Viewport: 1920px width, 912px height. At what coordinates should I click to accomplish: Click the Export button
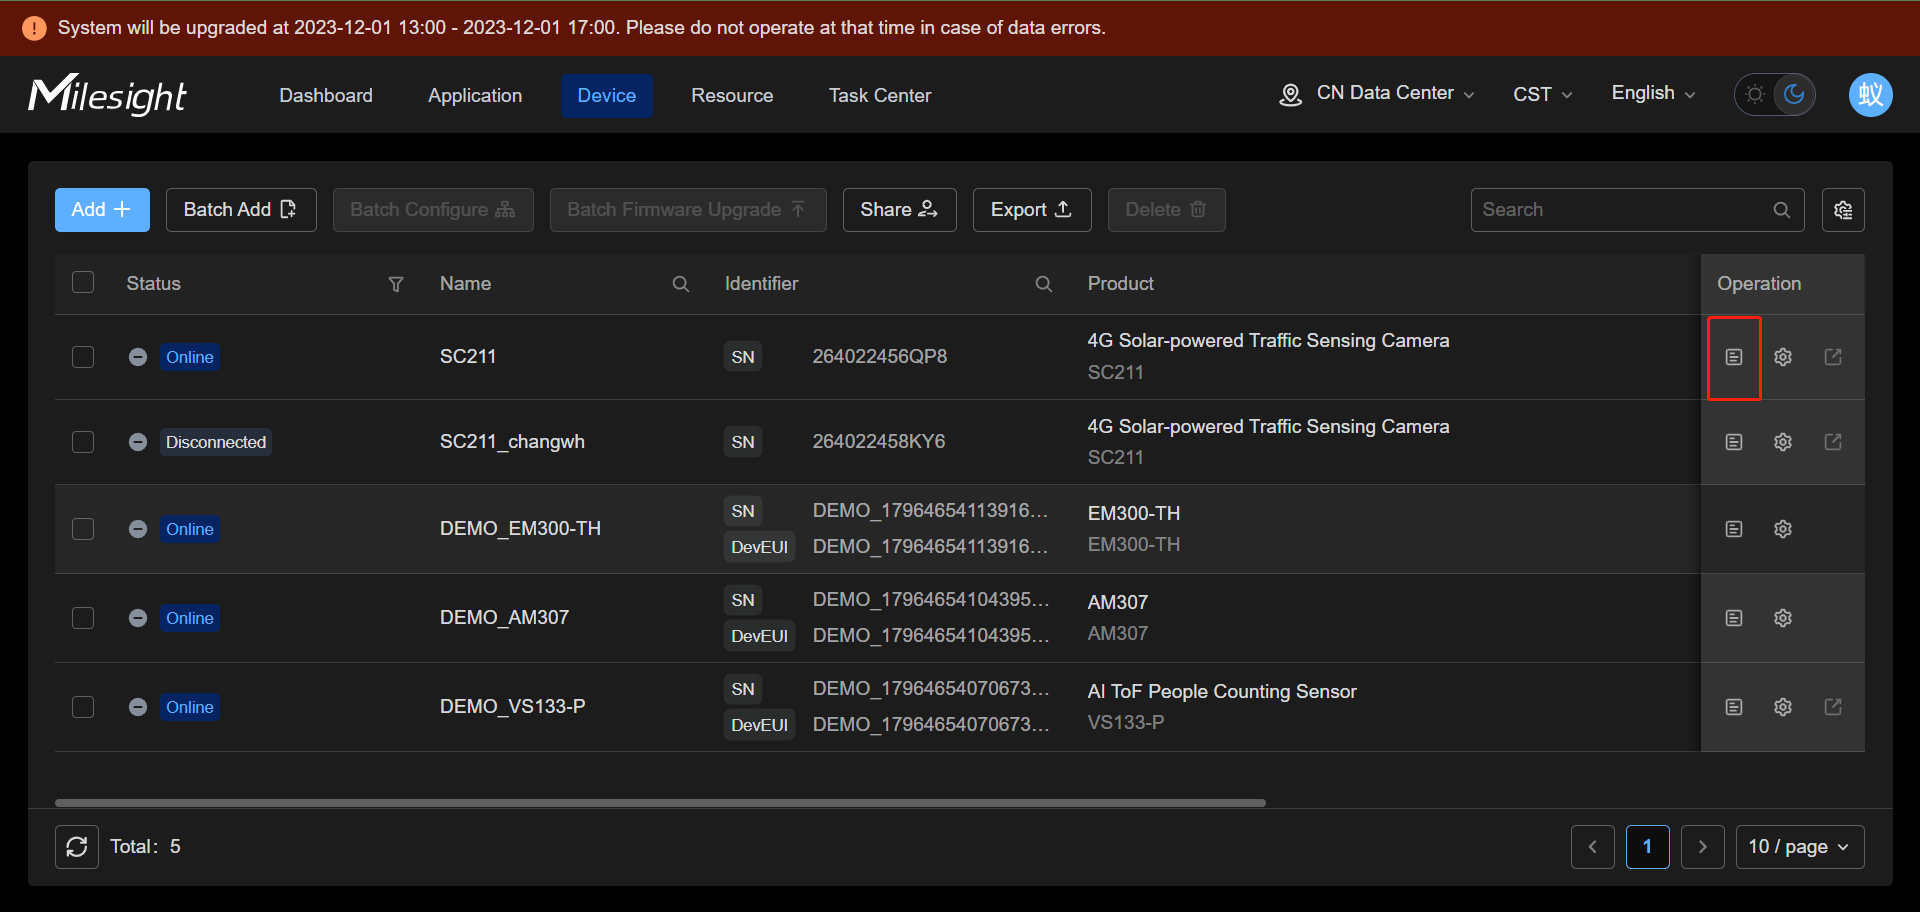tap(1032, 210)
